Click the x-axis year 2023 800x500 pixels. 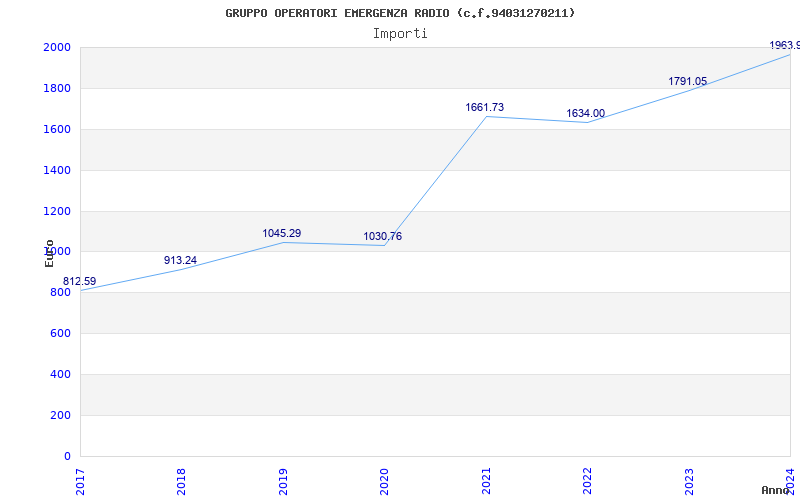(689, 482)
